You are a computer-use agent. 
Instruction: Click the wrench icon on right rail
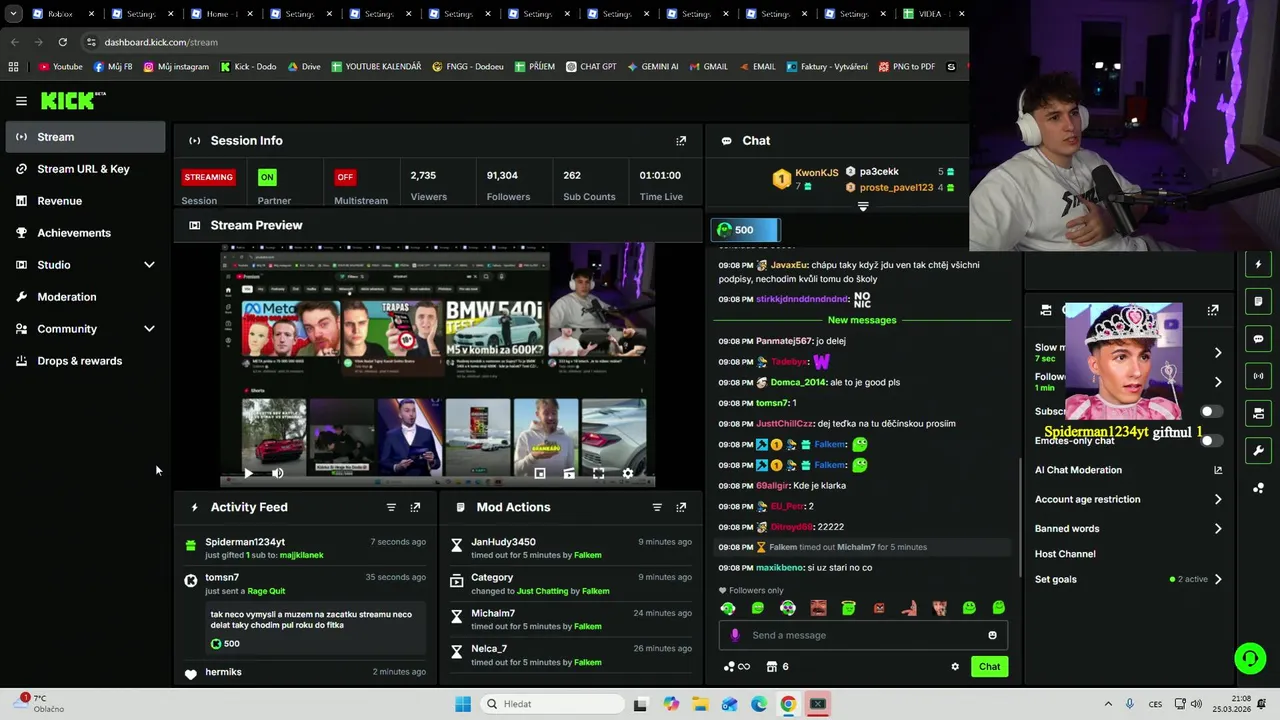(1258, 450)
